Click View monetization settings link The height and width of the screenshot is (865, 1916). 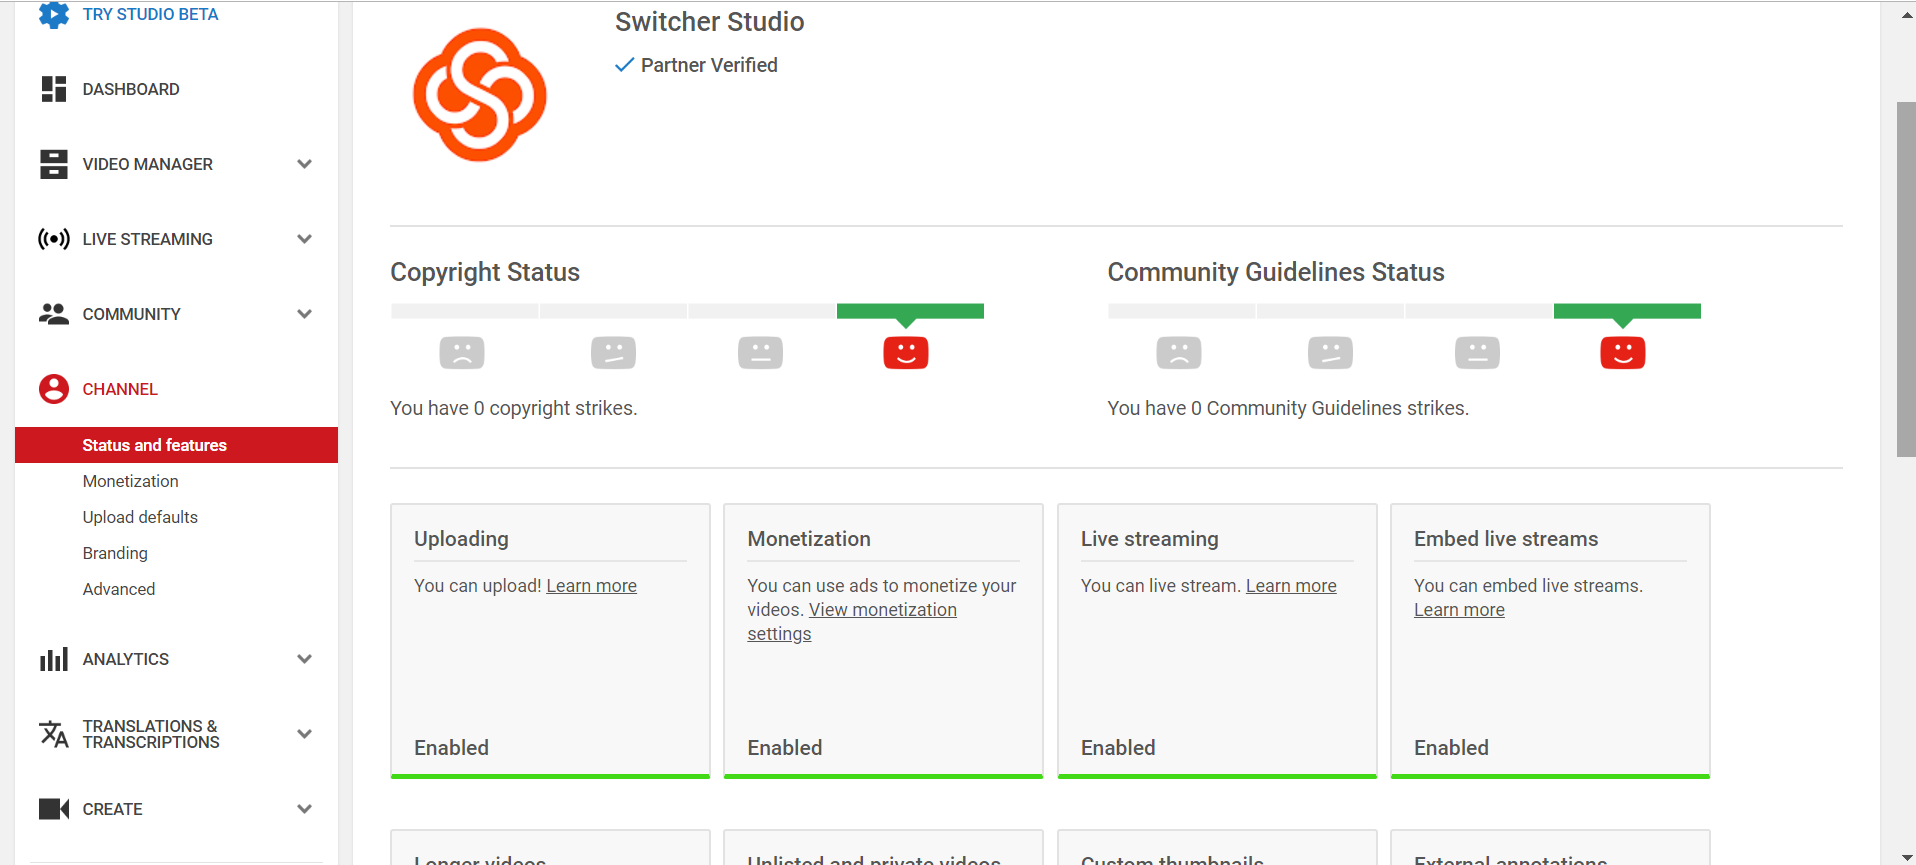882,610
